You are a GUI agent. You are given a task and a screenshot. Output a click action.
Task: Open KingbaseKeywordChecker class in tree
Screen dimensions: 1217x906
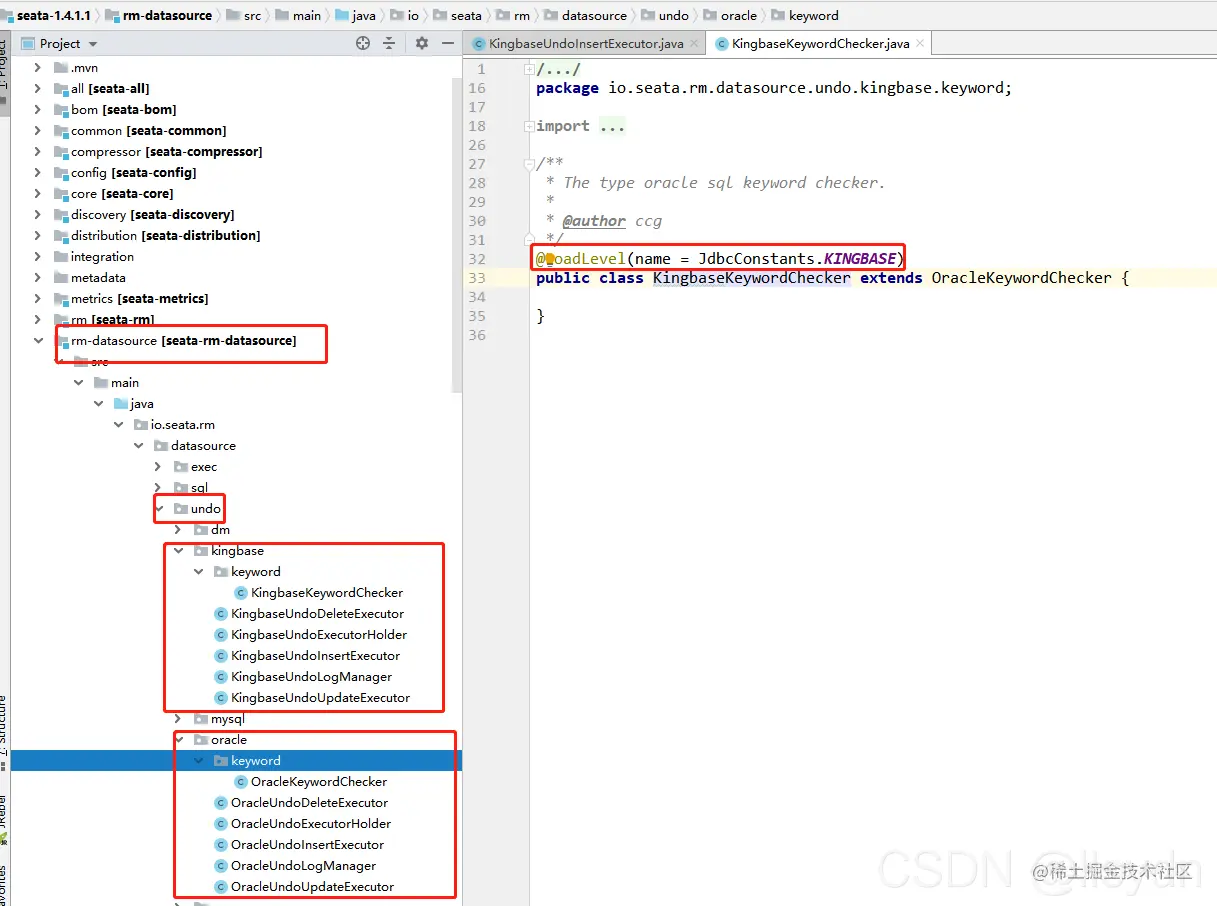327,593
